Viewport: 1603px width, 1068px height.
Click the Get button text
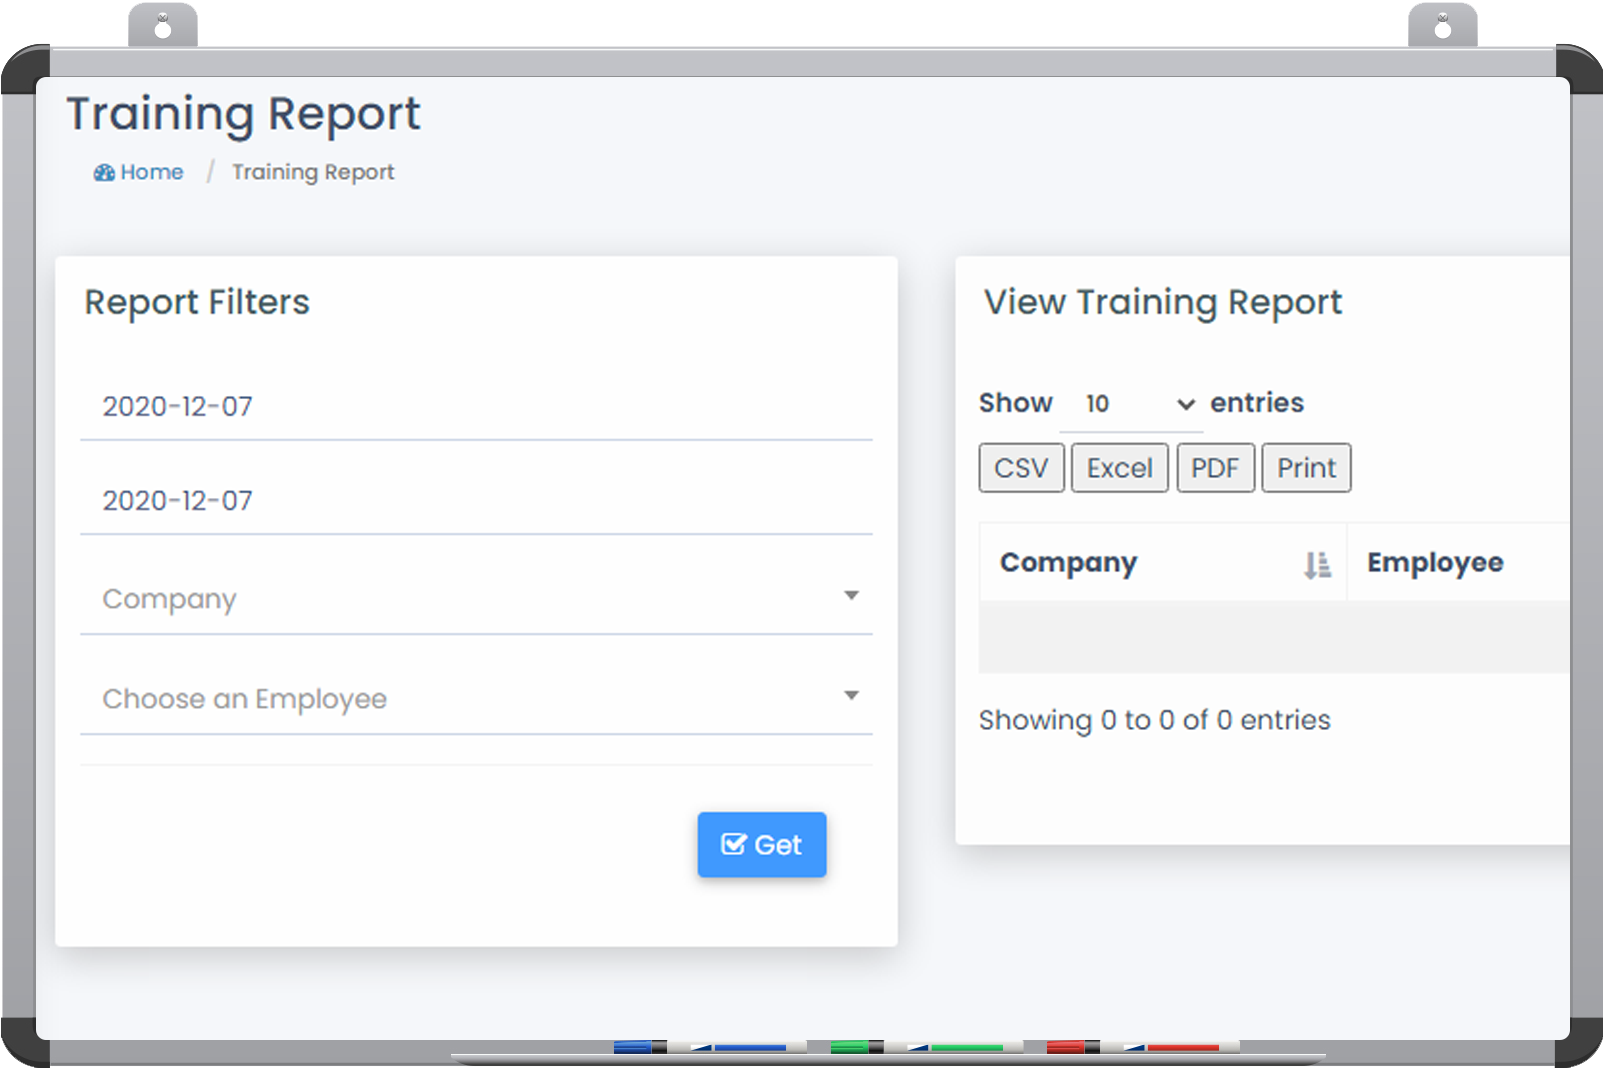(778, 846)
